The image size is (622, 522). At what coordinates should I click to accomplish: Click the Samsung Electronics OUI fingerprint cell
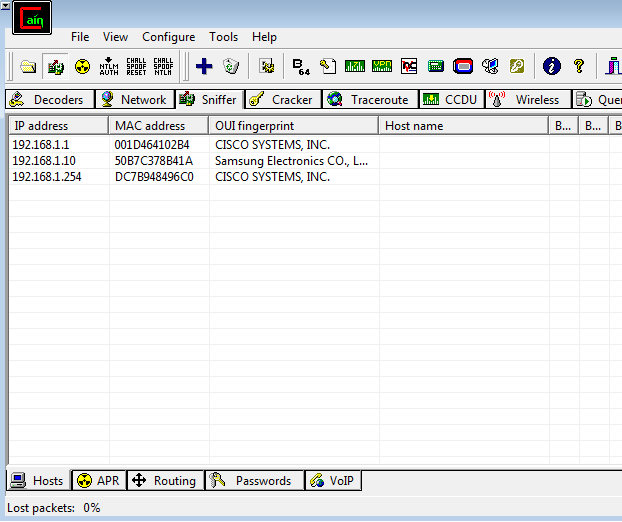click(292, 161)
